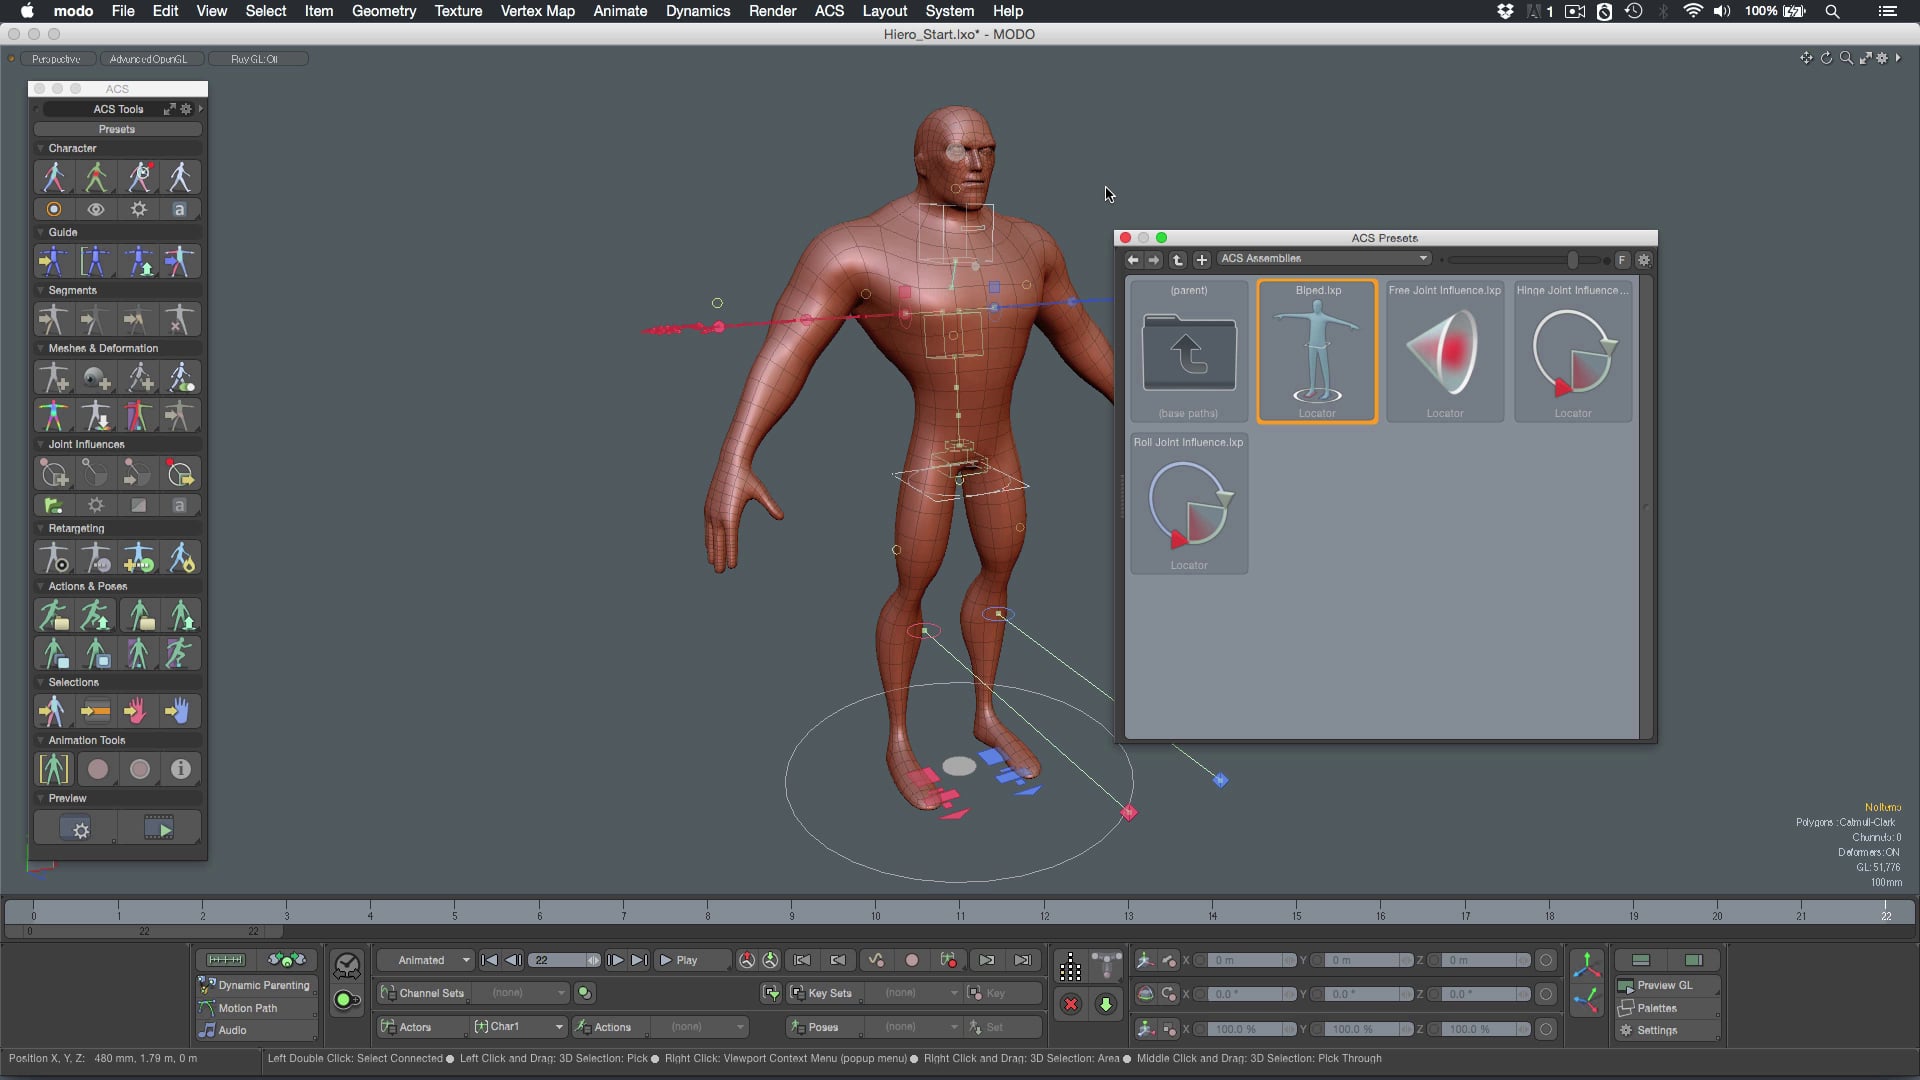Screen dimensions: 1920x1080
Task: Click the Preview render clapperboard icon
Action: tap(159, 829)
